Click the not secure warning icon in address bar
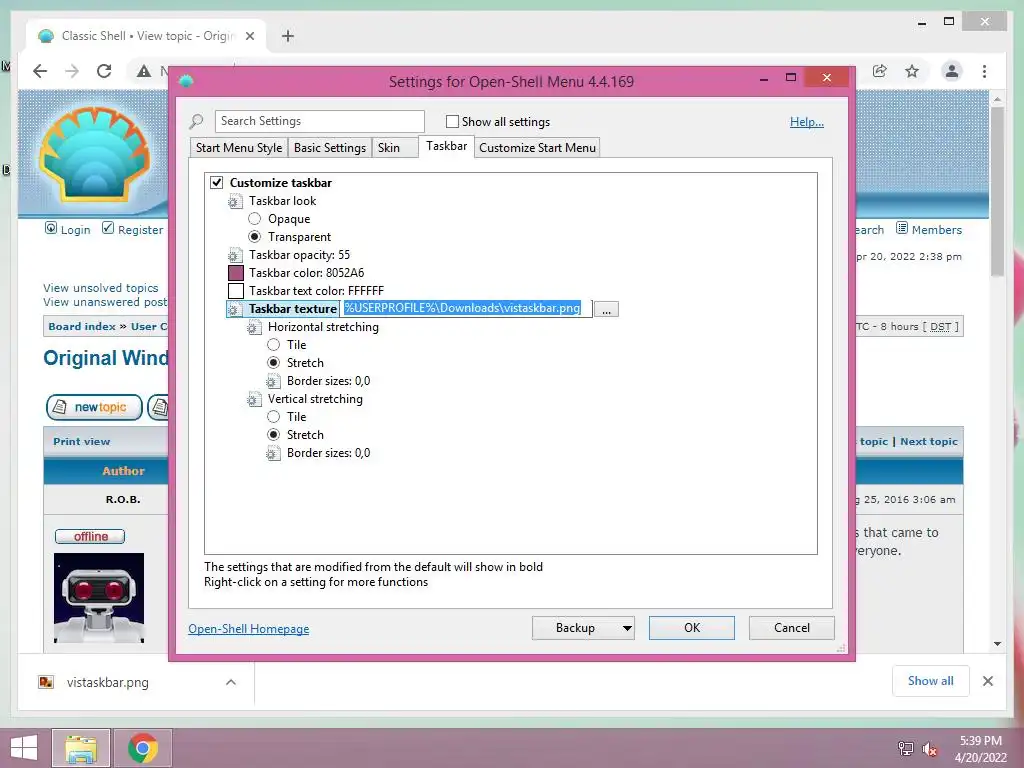The height and width of the screenshot is (768, 1024). click(144, 71)
